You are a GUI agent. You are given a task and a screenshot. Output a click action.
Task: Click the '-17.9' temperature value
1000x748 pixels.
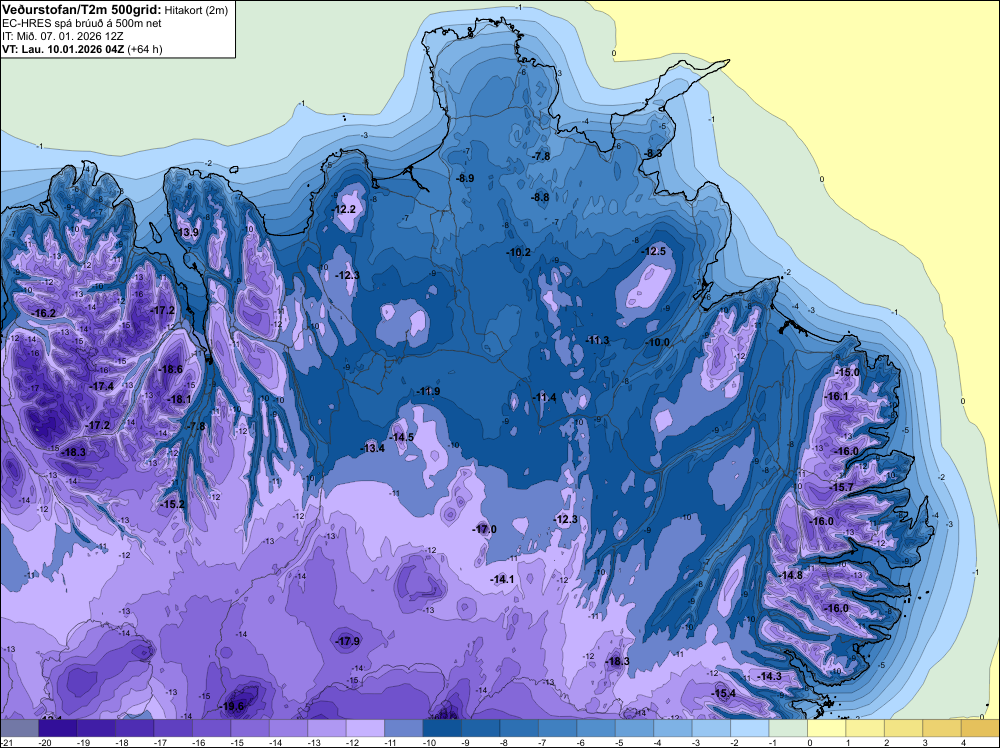tap(348, 641)
